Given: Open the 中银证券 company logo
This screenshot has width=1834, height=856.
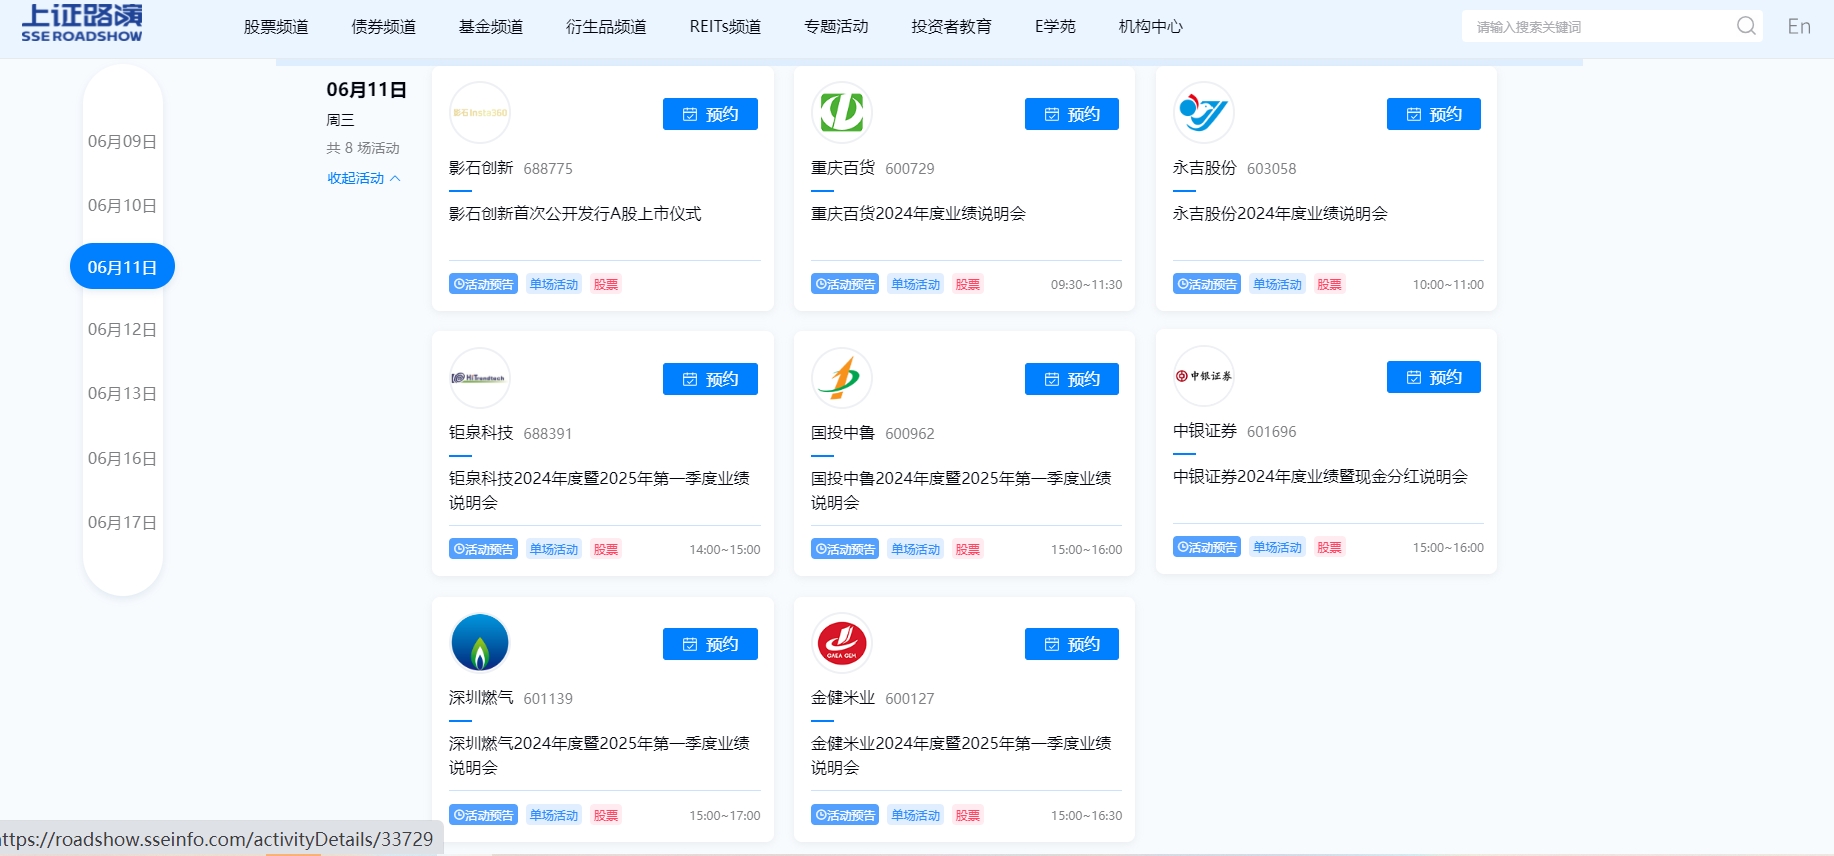Looking at the screenshot, I should [x=1204, y=375].
